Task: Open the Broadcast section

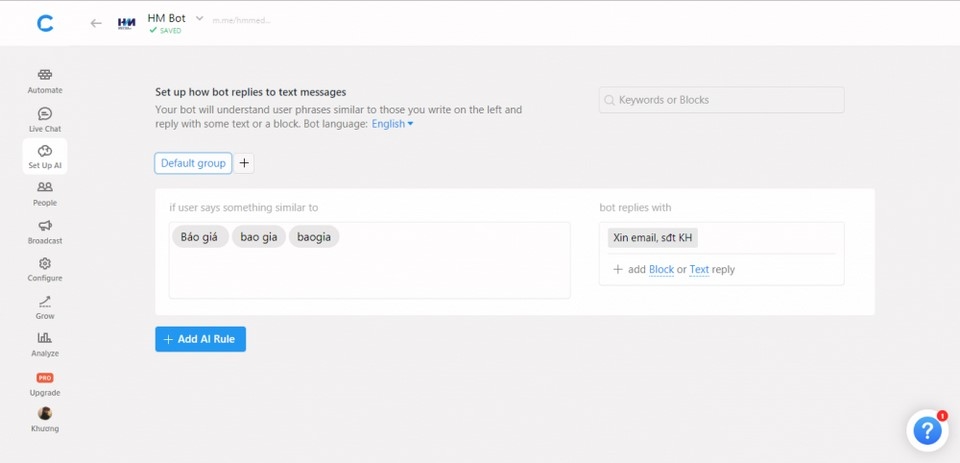Action: pyautogui.click(x=45, y=232)
